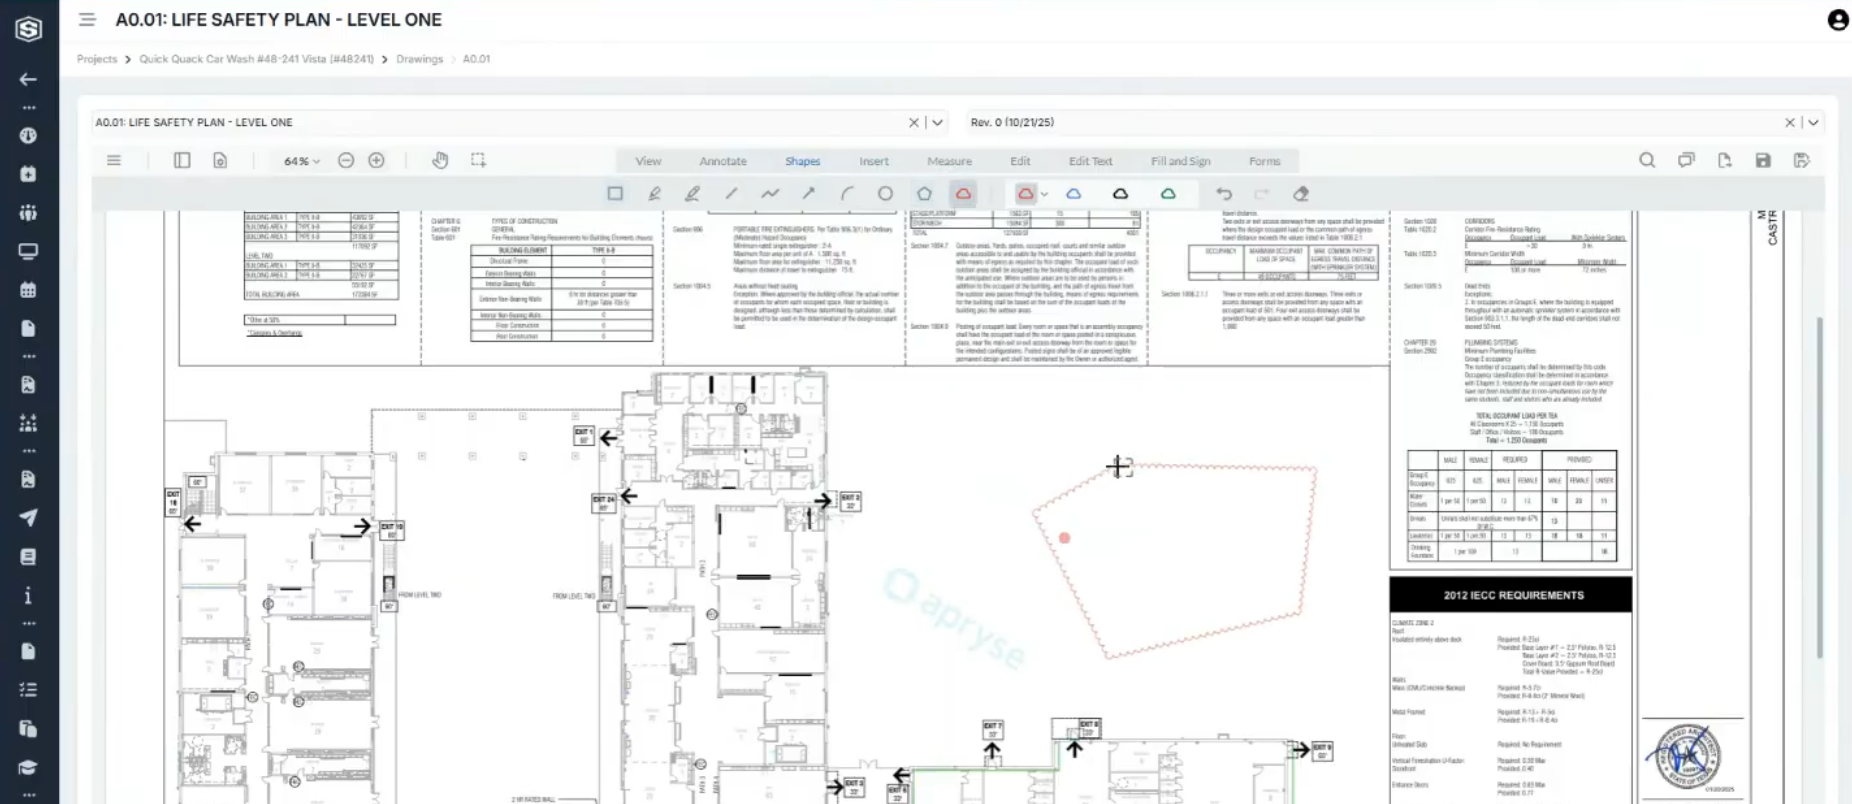This screenshot has height=804, width=1852.
Task: Open the Drawings breadcrumb link
Action: coord(419,59)
